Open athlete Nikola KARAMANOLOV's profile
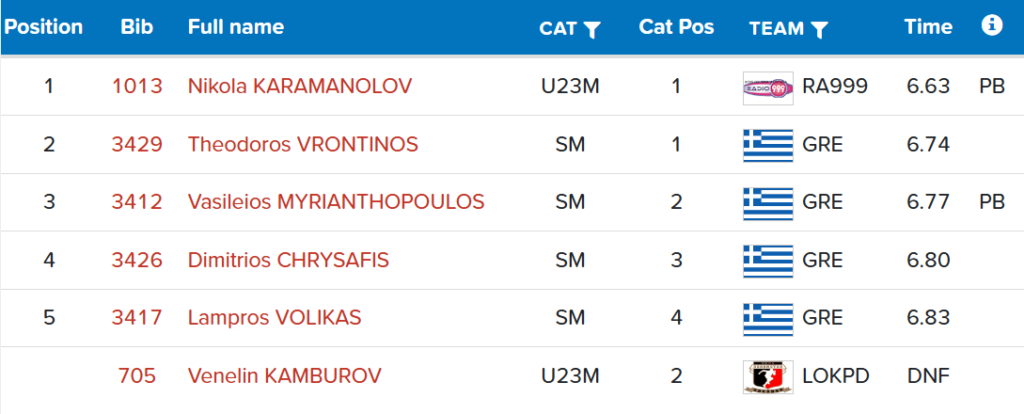Image resolution: width=1024 pixels, height=414 pixels. [300, 86]
